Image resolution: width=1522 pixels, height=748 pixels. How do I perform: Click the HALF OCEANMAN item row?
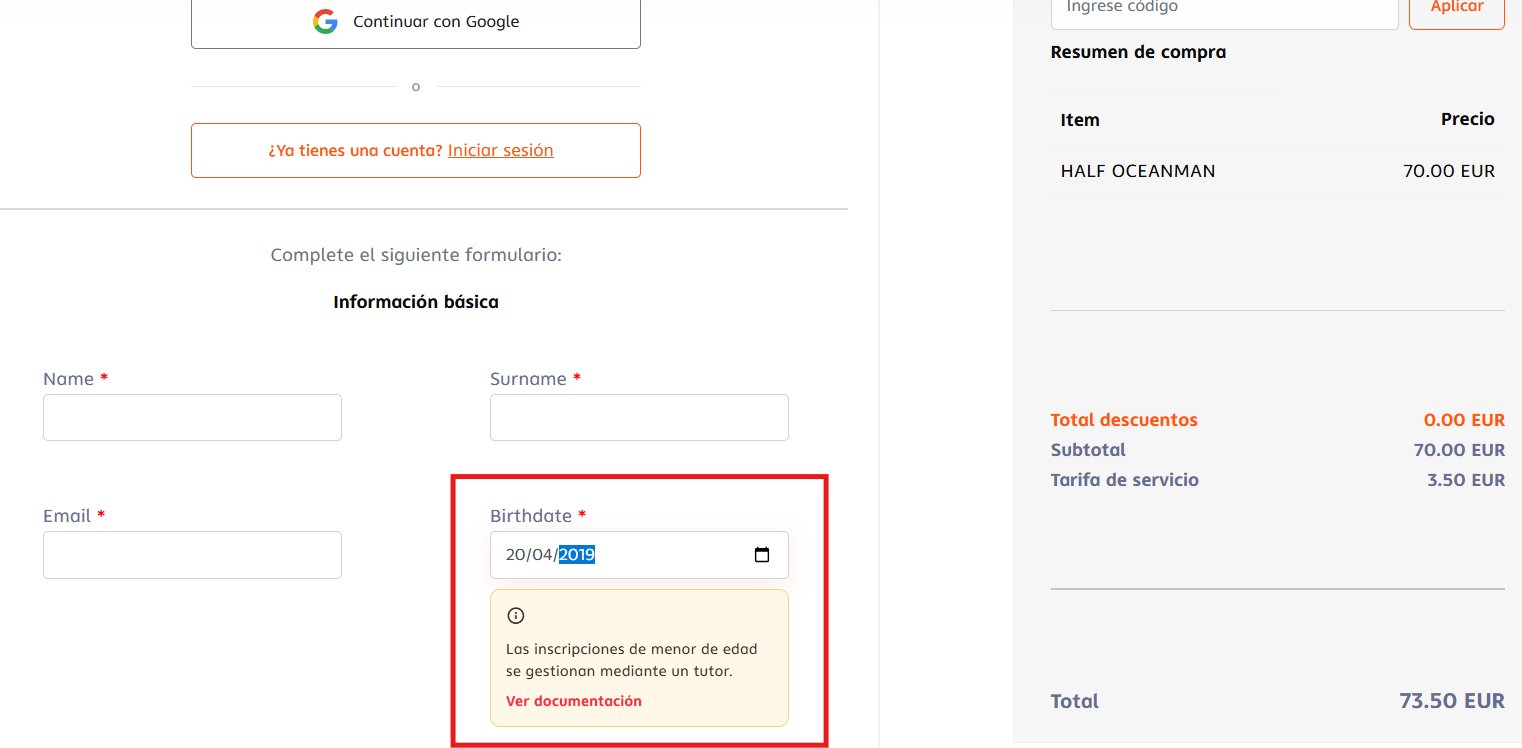click(x=1278, y=171)
